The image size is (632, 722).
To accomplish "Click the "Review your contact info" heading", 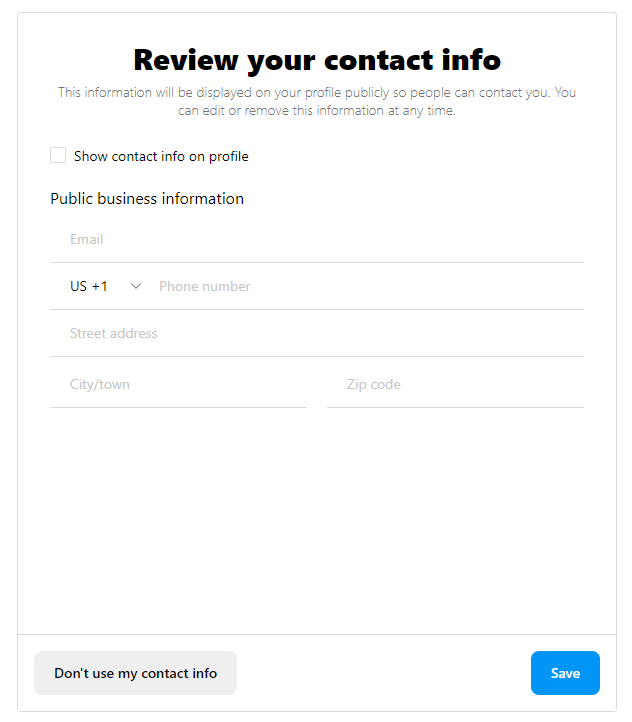I will point(317,60).
